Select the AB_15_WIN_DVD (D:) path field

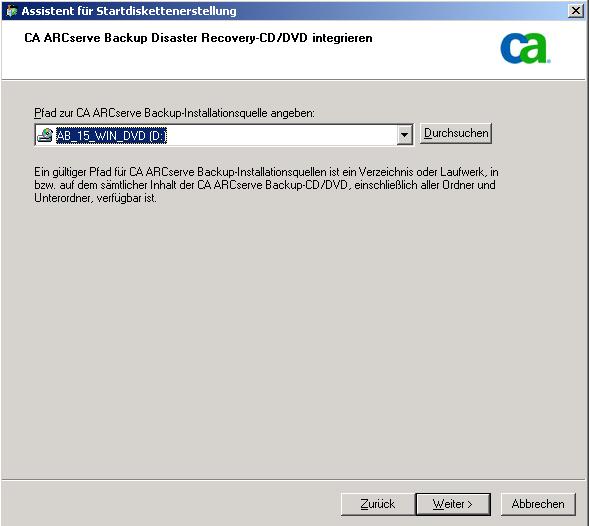point(224,135)
